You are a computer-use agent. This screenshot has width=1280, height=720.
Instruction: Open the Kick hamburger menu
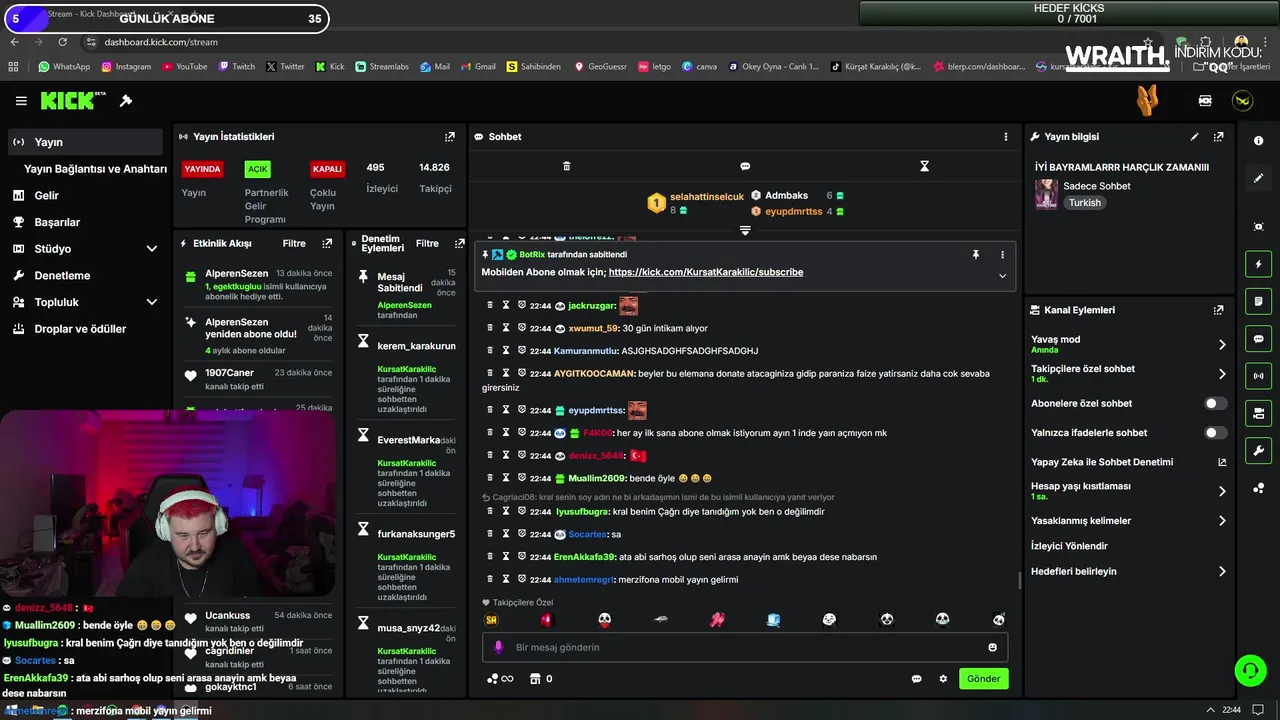tap(21, 101)
